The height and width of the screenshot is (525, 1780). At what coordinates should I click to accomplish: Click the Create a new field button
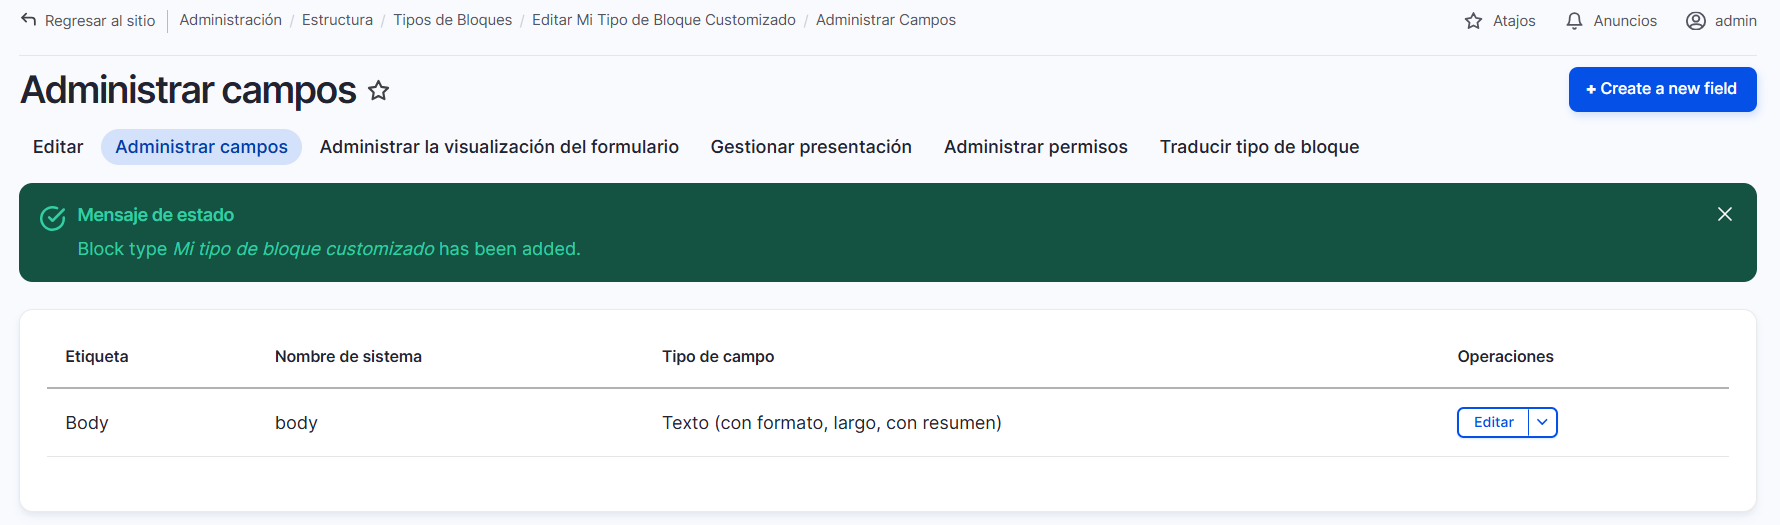(1662, 89)
